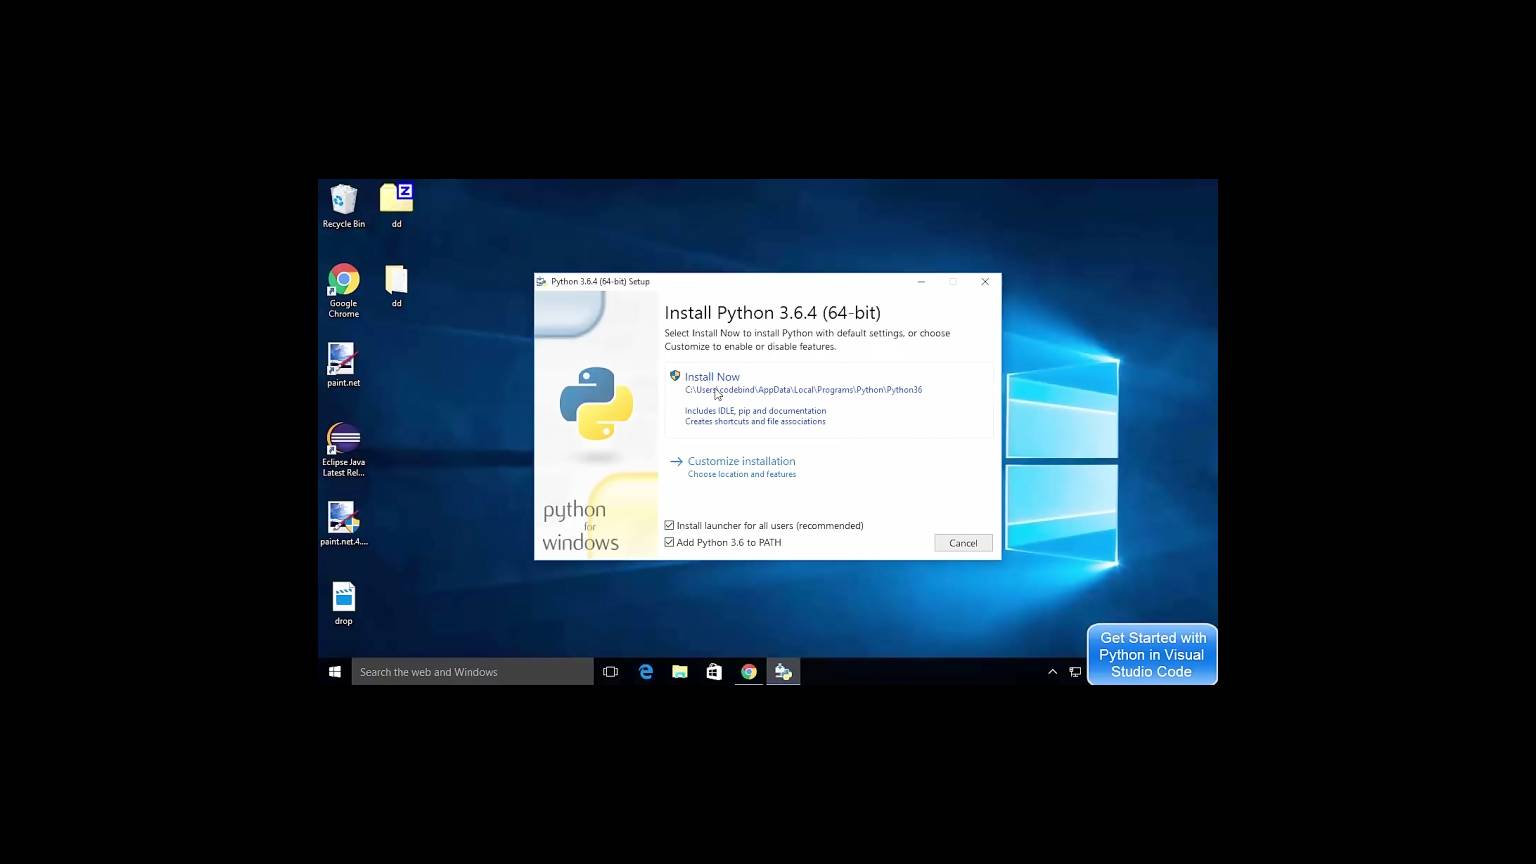The height and width of the screenshot is (864, 1536).
Task: Launch Microsoft Edge from the taskbar
Action: pyautogui.click(x=646, y=672)
